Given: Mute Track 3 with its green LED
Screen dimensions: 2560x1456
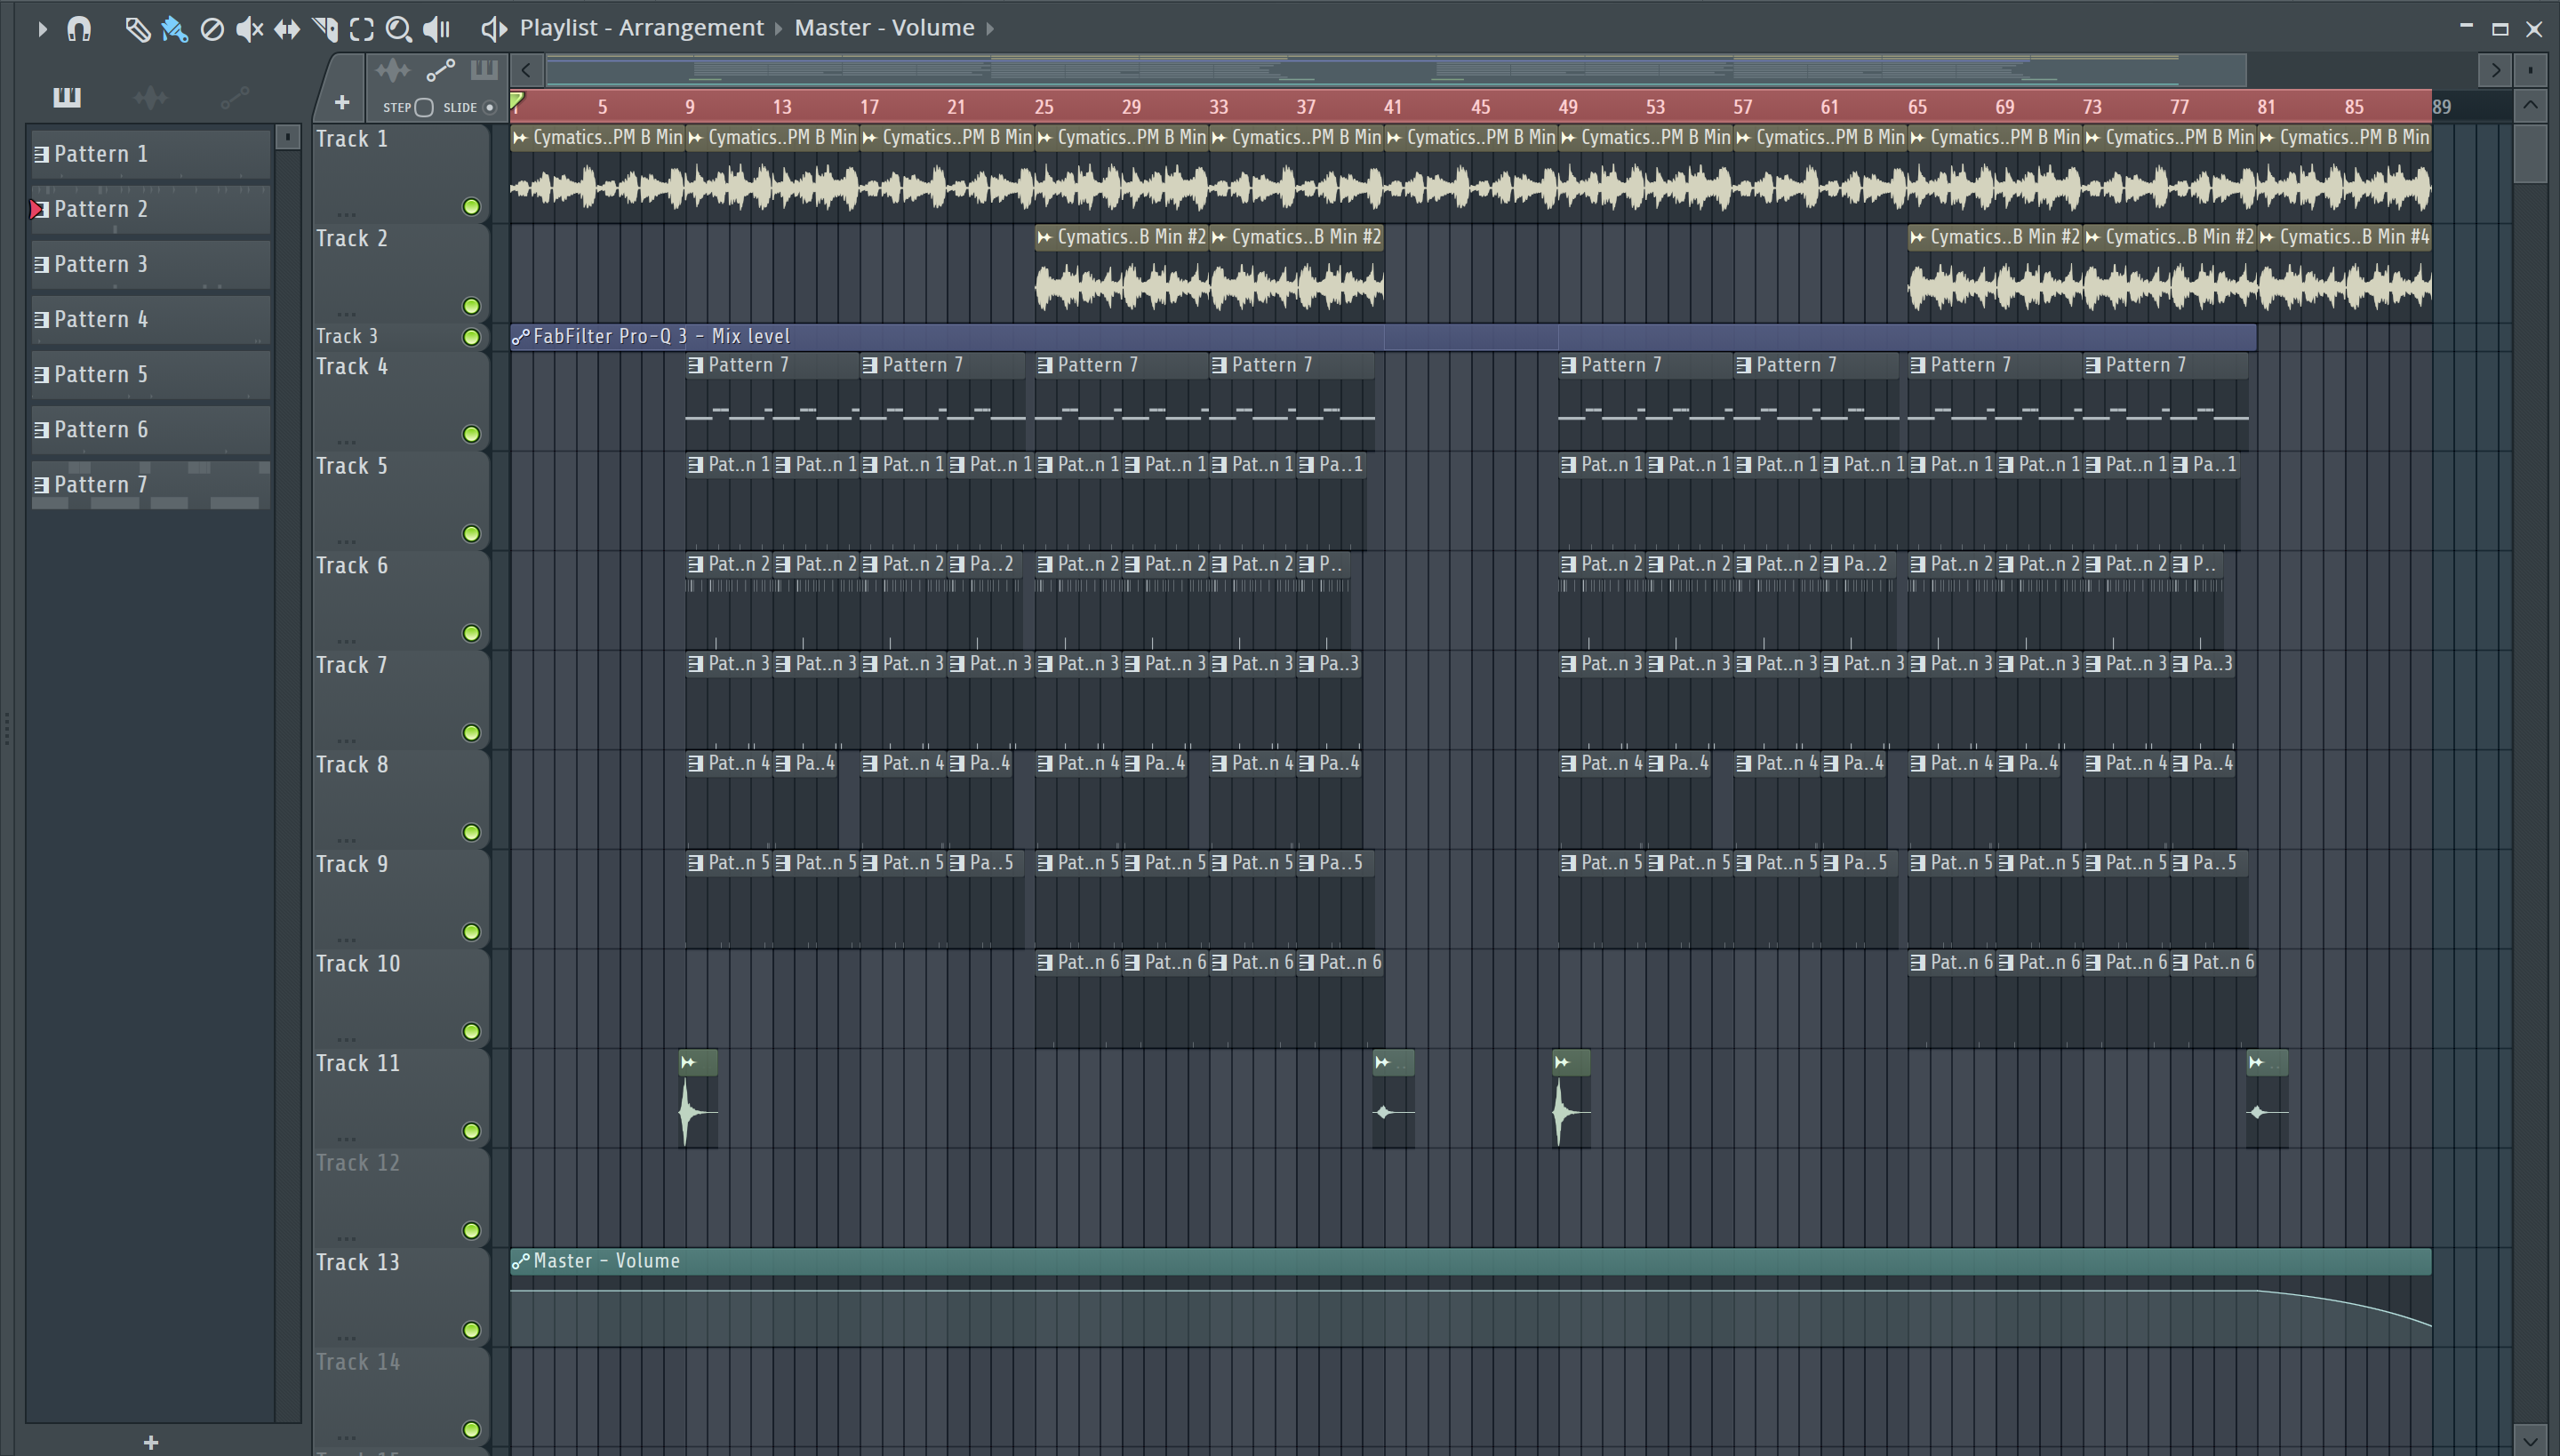Looking at the screenshot, I should pyautogui.click(x=471, y=337).
